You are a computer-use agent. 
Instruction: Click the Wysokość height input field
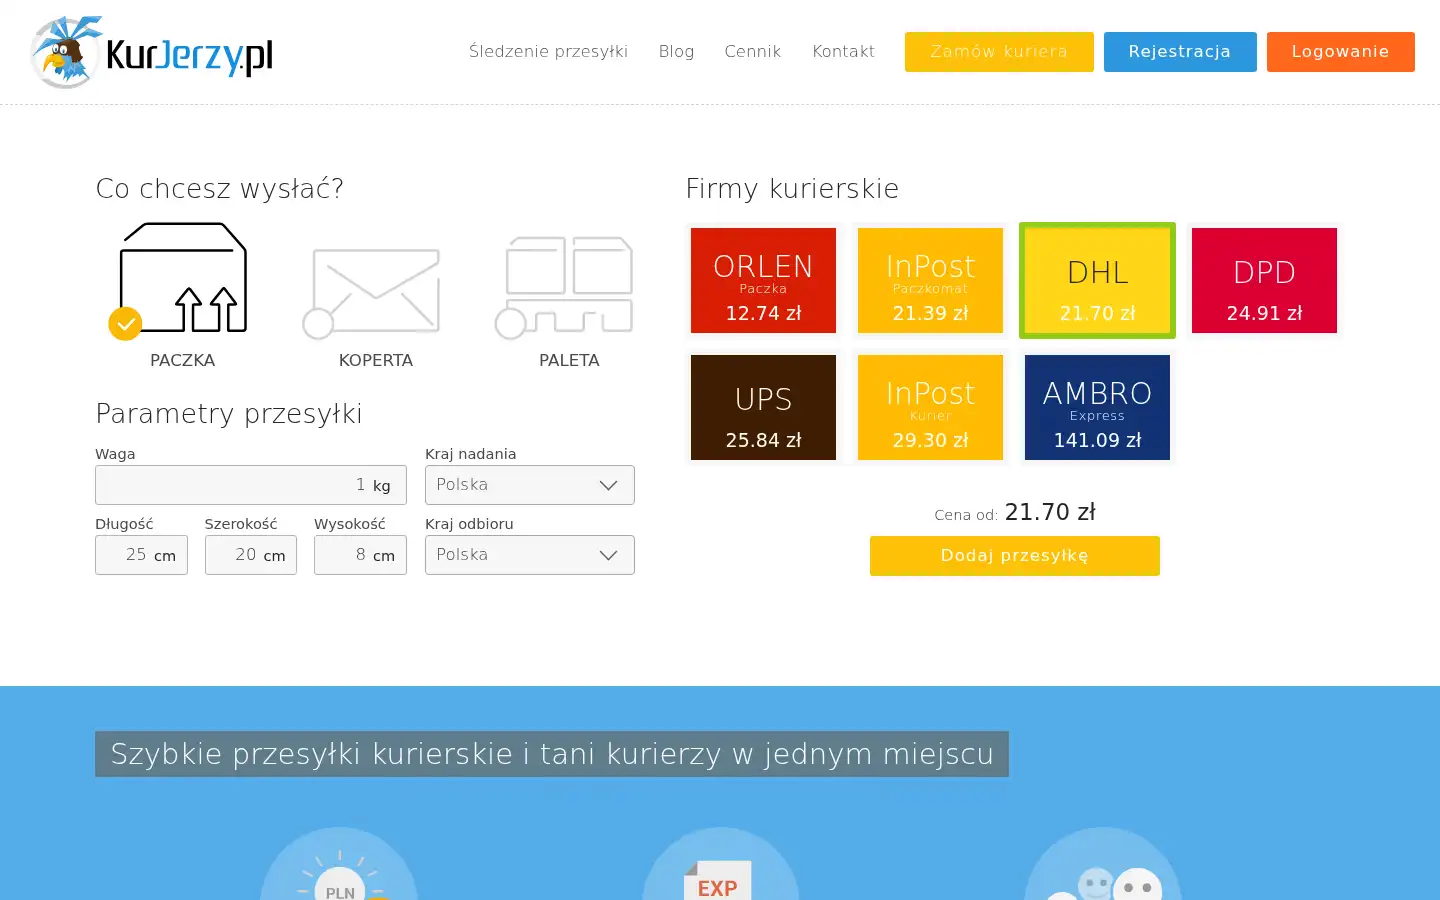pyautogui.click(x=360, y=555)
